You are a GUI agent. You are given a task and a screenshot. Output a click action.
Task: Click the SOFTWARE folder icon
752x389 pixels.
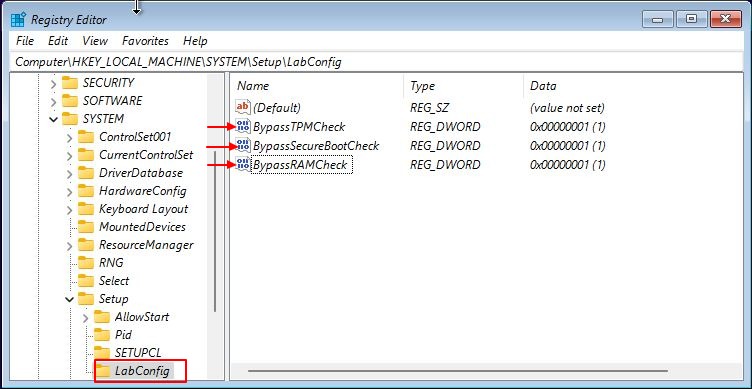[x=70, y=101]
